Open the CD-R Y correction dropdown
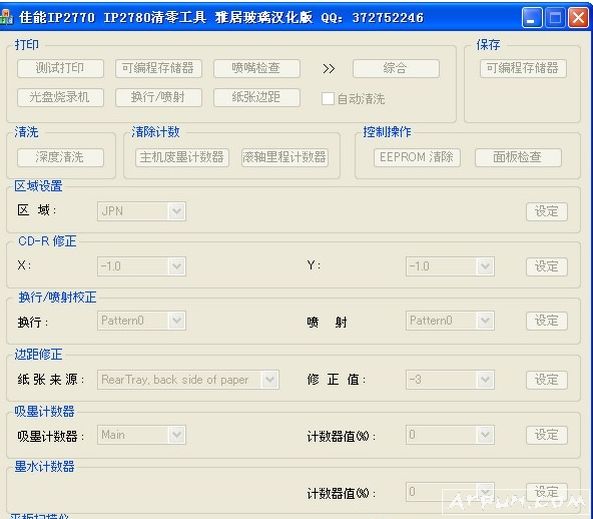 point(450,266)
